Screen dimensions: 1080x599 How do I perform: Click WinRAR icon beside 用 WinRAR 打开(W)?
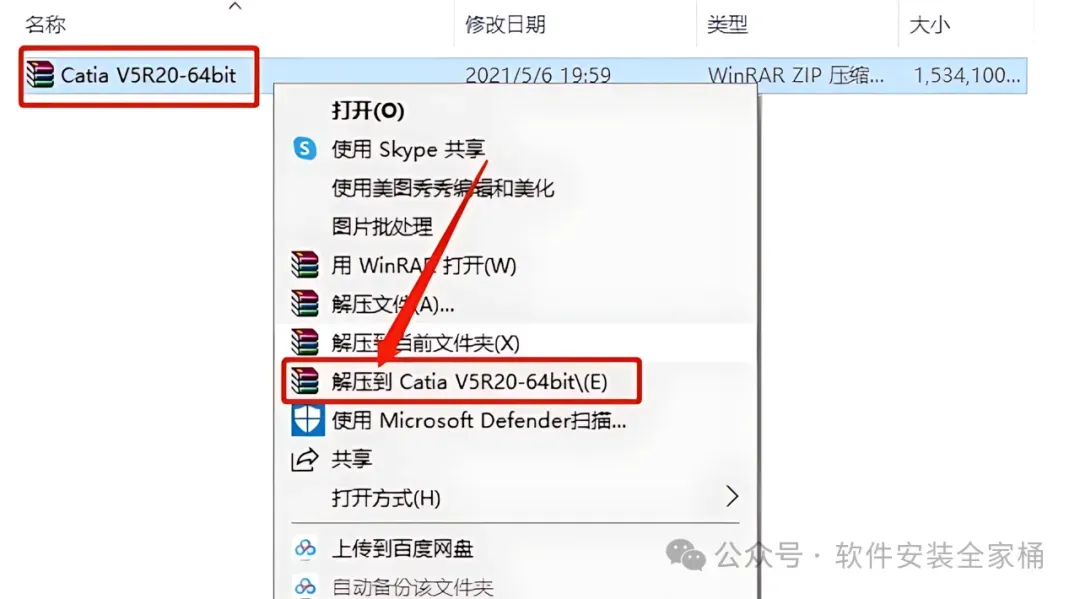(304, 265)
